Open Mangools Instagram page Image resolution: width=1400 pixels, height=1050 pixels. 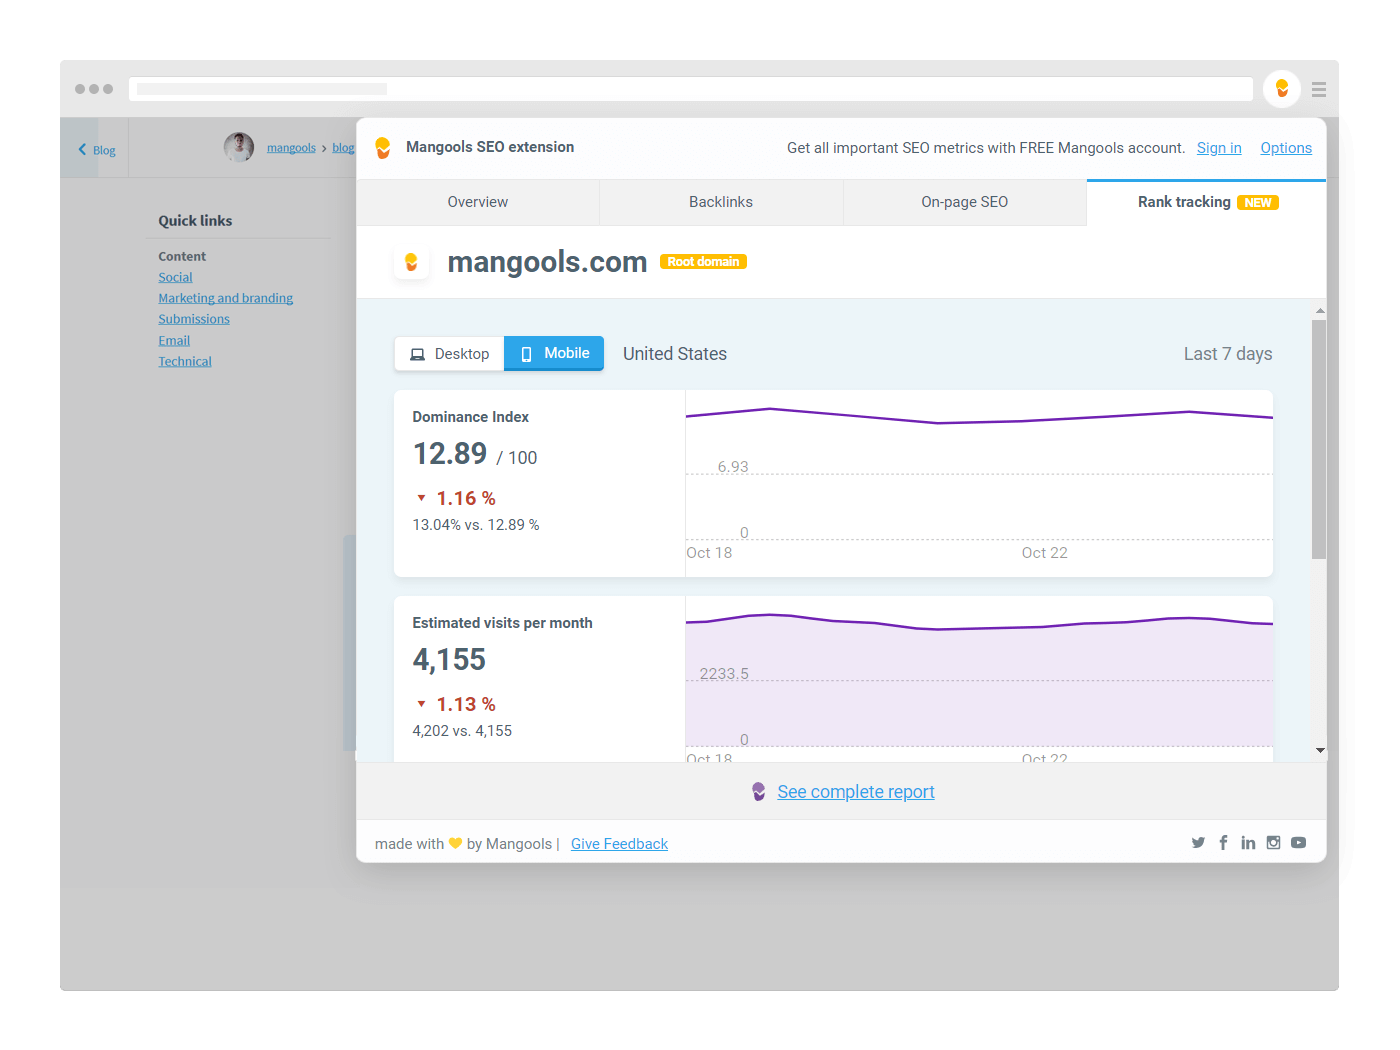pos(1273,843)
